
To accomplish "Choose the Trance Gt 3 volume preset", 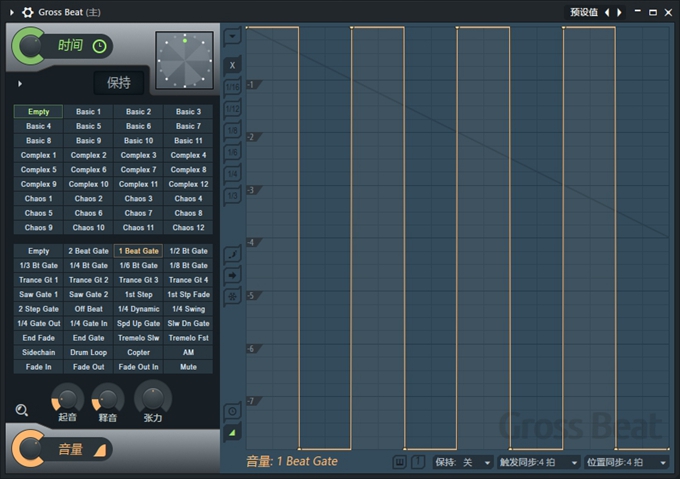I will click(138, 280).
